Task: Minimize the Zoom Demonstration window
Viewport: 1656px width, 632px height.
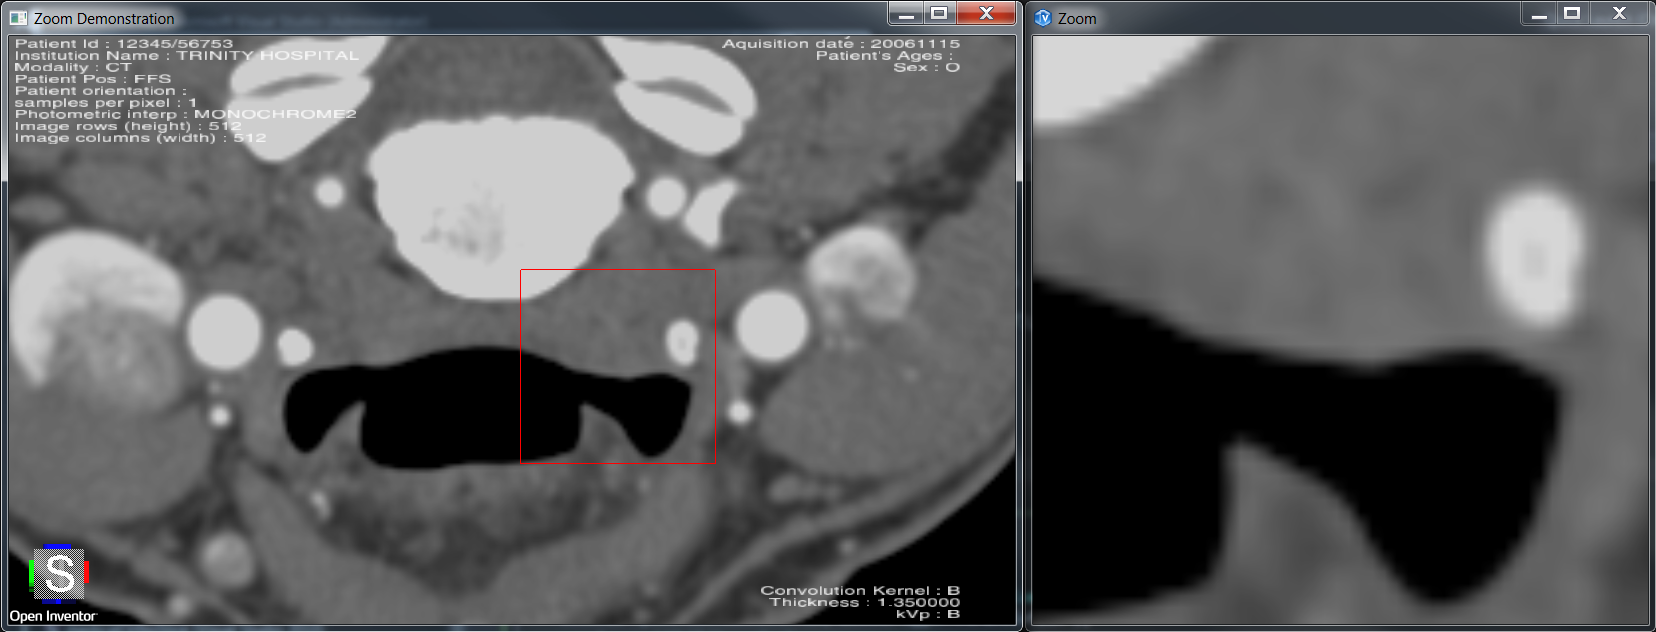Action: tap(906, 14)
